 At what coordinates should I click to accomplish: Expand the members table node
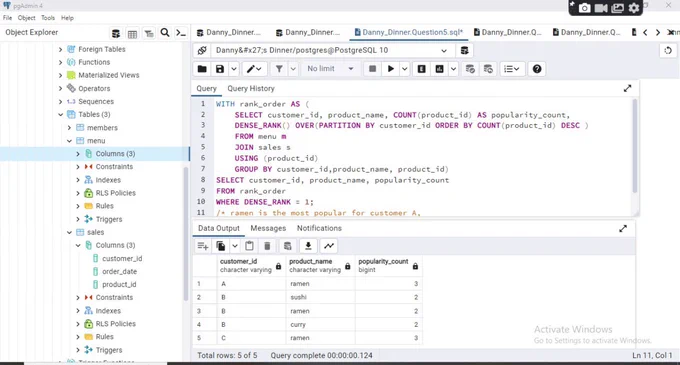tap(69, 128)
